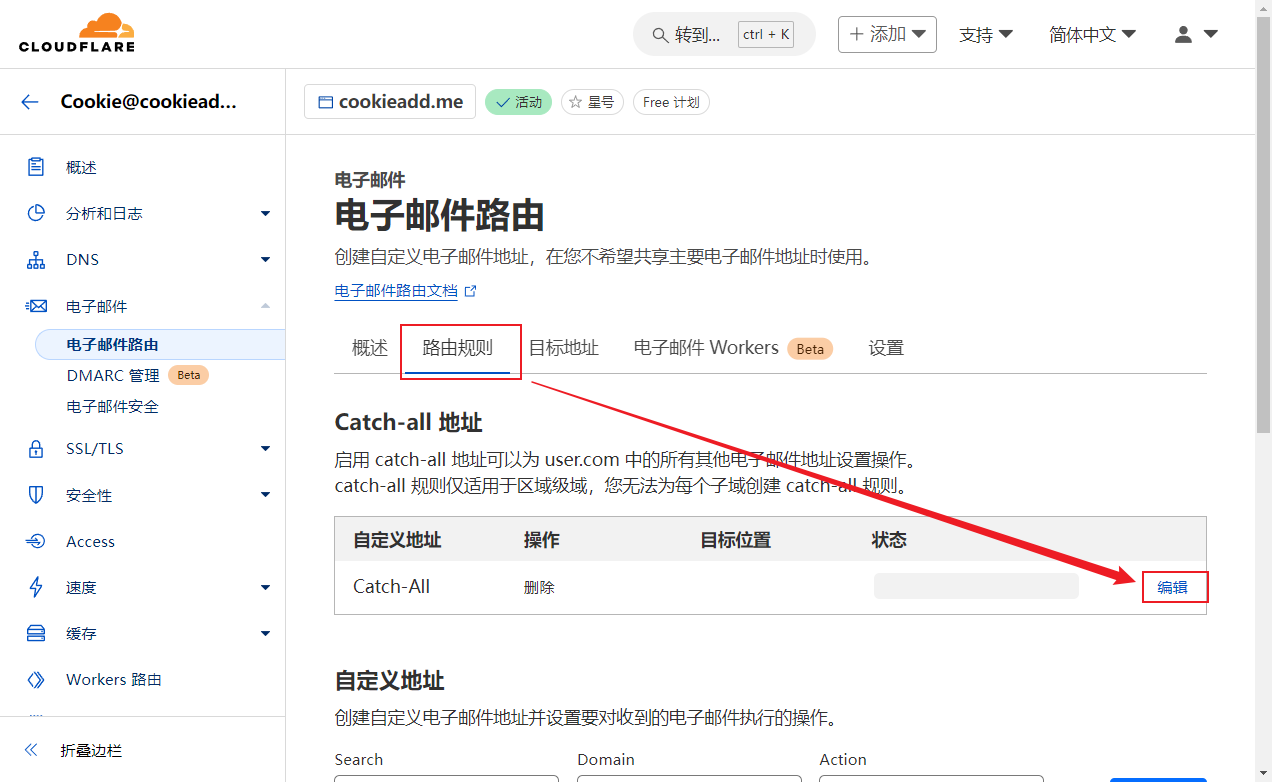Screen dimensions: 1272x782
Task: Collapse the 电子邮件 sidebar section
Action: pyautogui.click(x=265, y=306)
